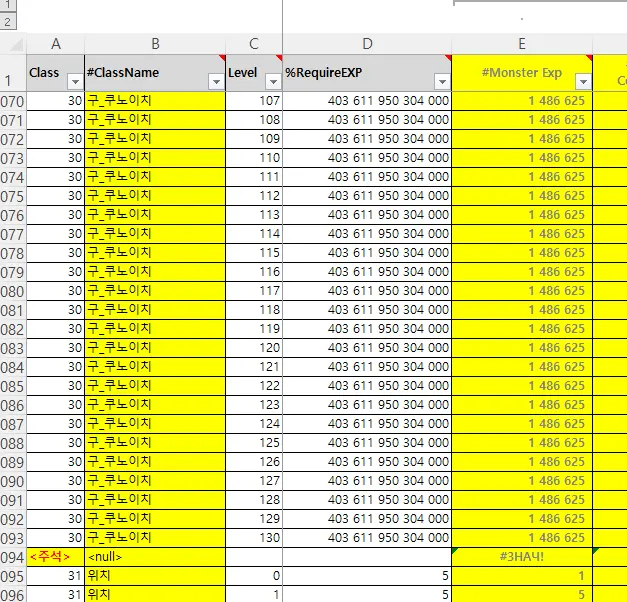The height and width of the screenshot is (602, 627).
Task: Click Level cell with value 122
Action: click(254, 386)
